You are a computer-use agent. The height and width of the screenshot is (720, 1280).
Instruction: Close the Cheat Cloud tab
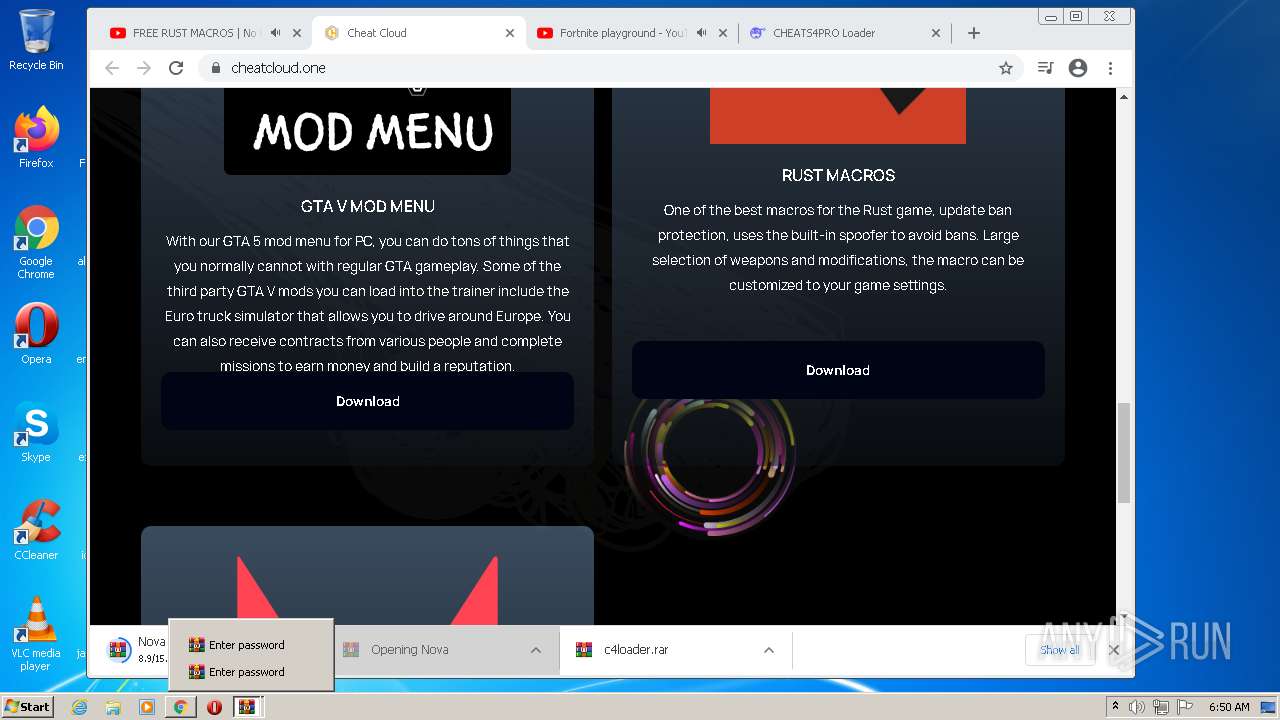pos(510,33)
